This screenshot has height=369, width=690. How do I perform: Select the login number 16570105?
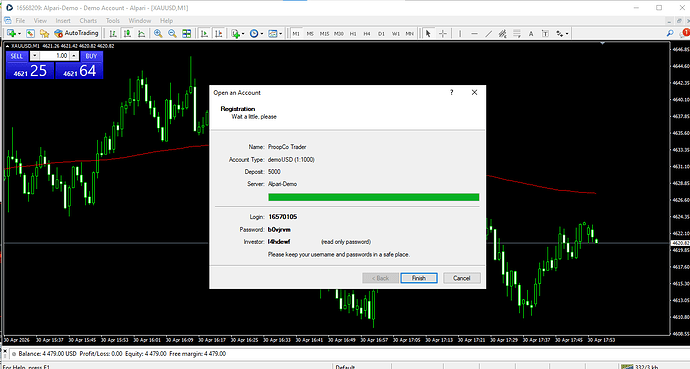pyautogui.click(x=283, y=217)
